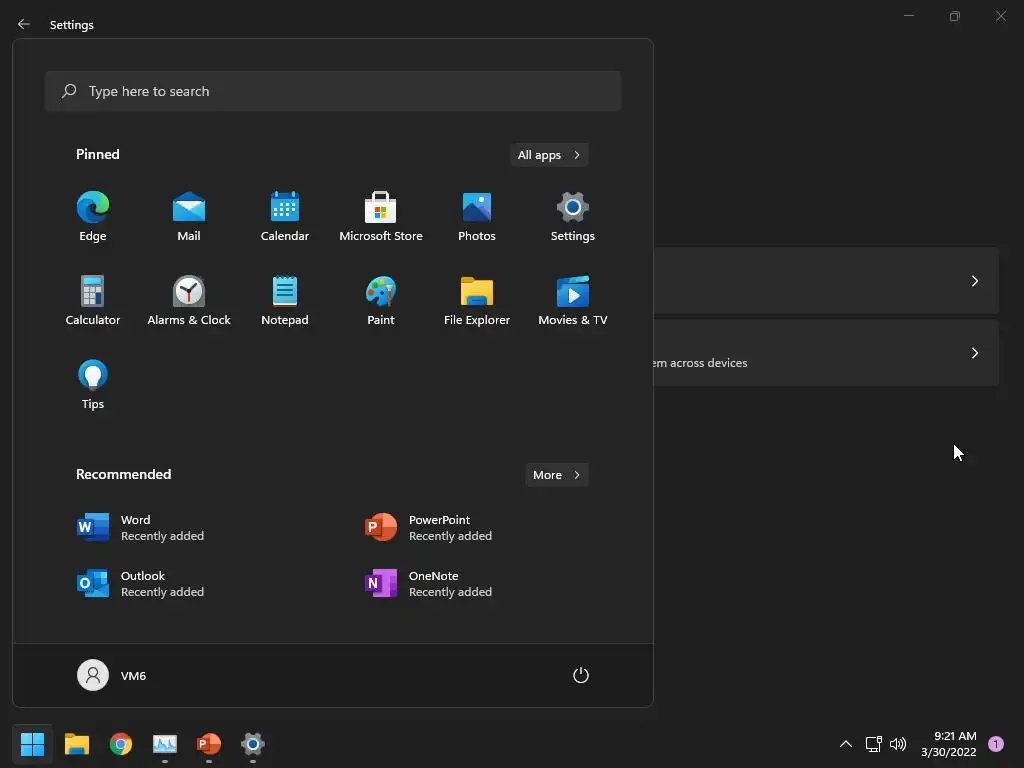The image size is (1024, 768).
Task: Open the Calculator pinned app
Action: pyautogui.click(x=93, y=301)
